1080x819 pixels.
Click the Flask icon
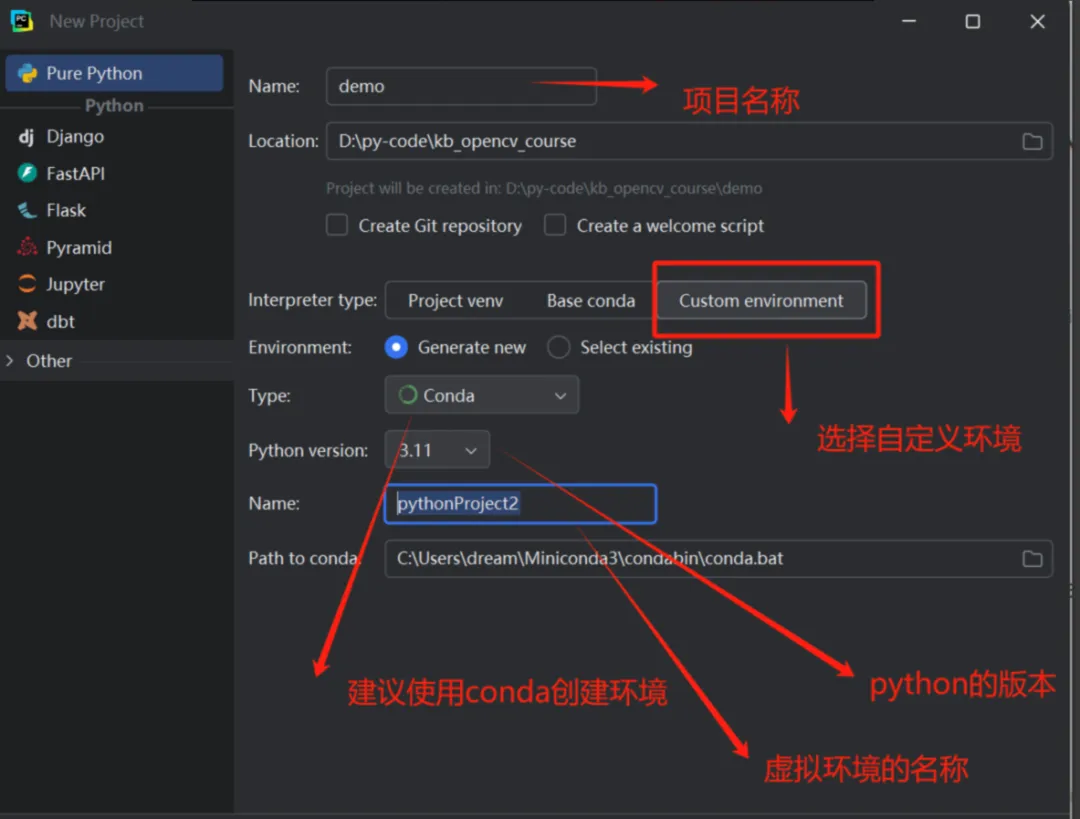coord(27,210)
